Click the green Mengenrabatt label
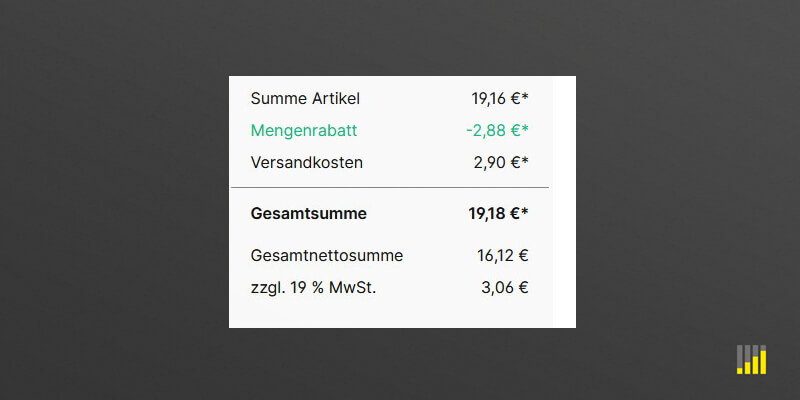The height and width of the screenshot is (400, 800). point(304,130)
